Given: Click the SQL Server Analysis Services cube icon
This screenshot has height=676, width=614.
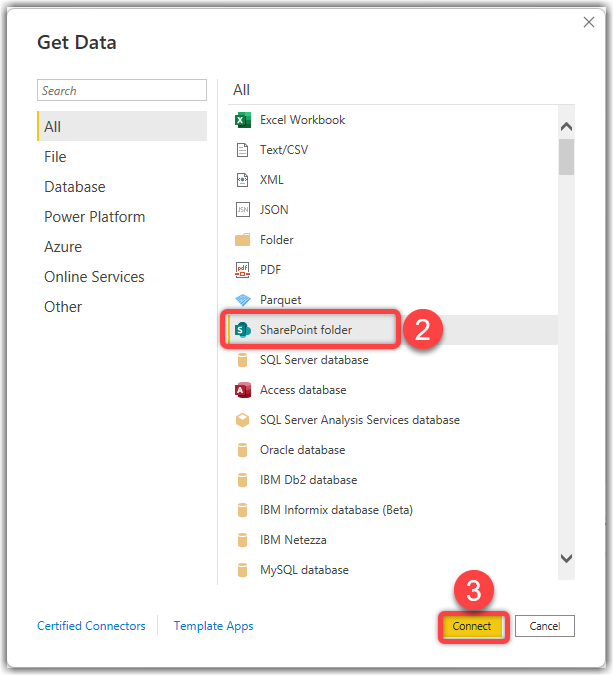Looking at the screenshot, I should (x=243, y=420).
